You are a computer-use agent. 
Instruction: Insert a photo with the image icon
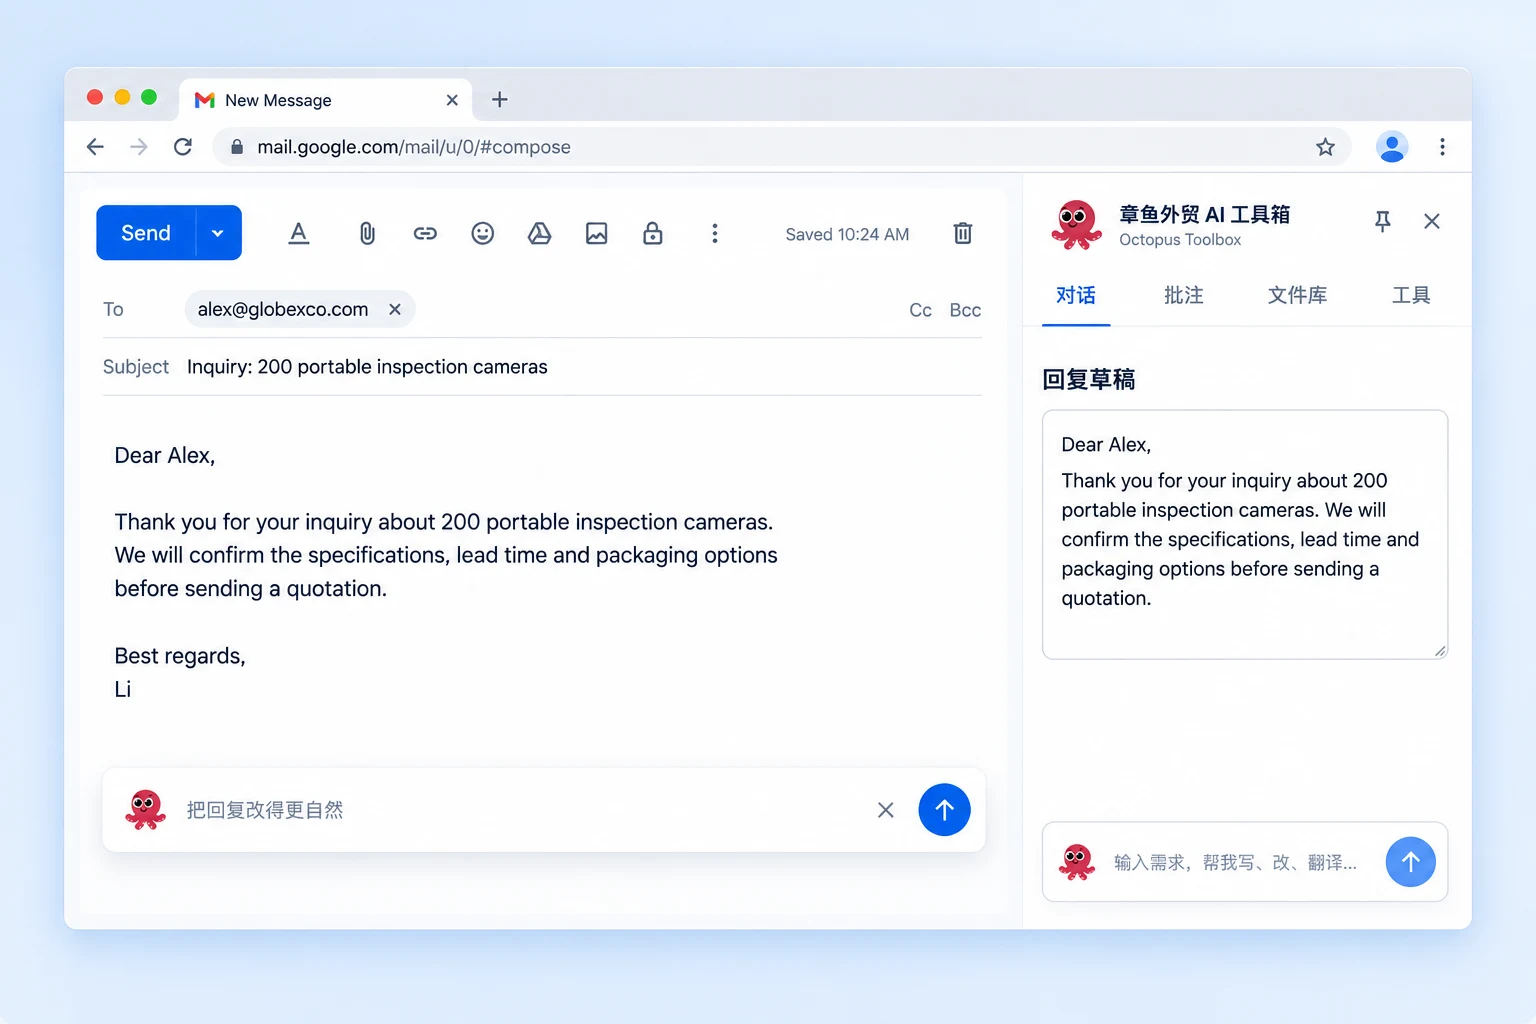pyautogui.click(x=597, y=233)
